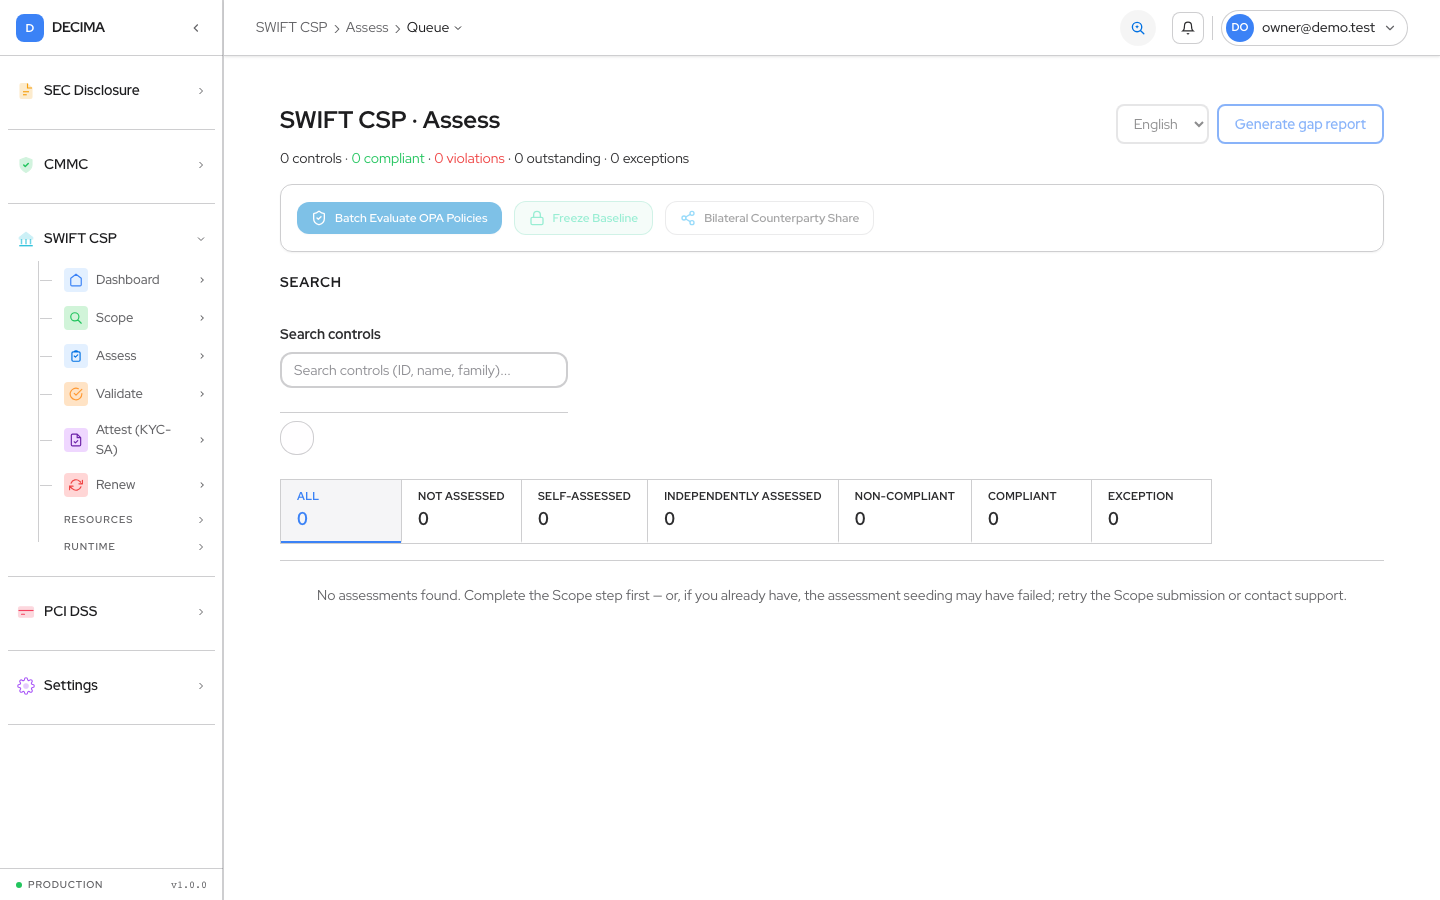The image size is (1440, 900).
Task: Expand the CMMC section chevron
Action: click(201, 165)
